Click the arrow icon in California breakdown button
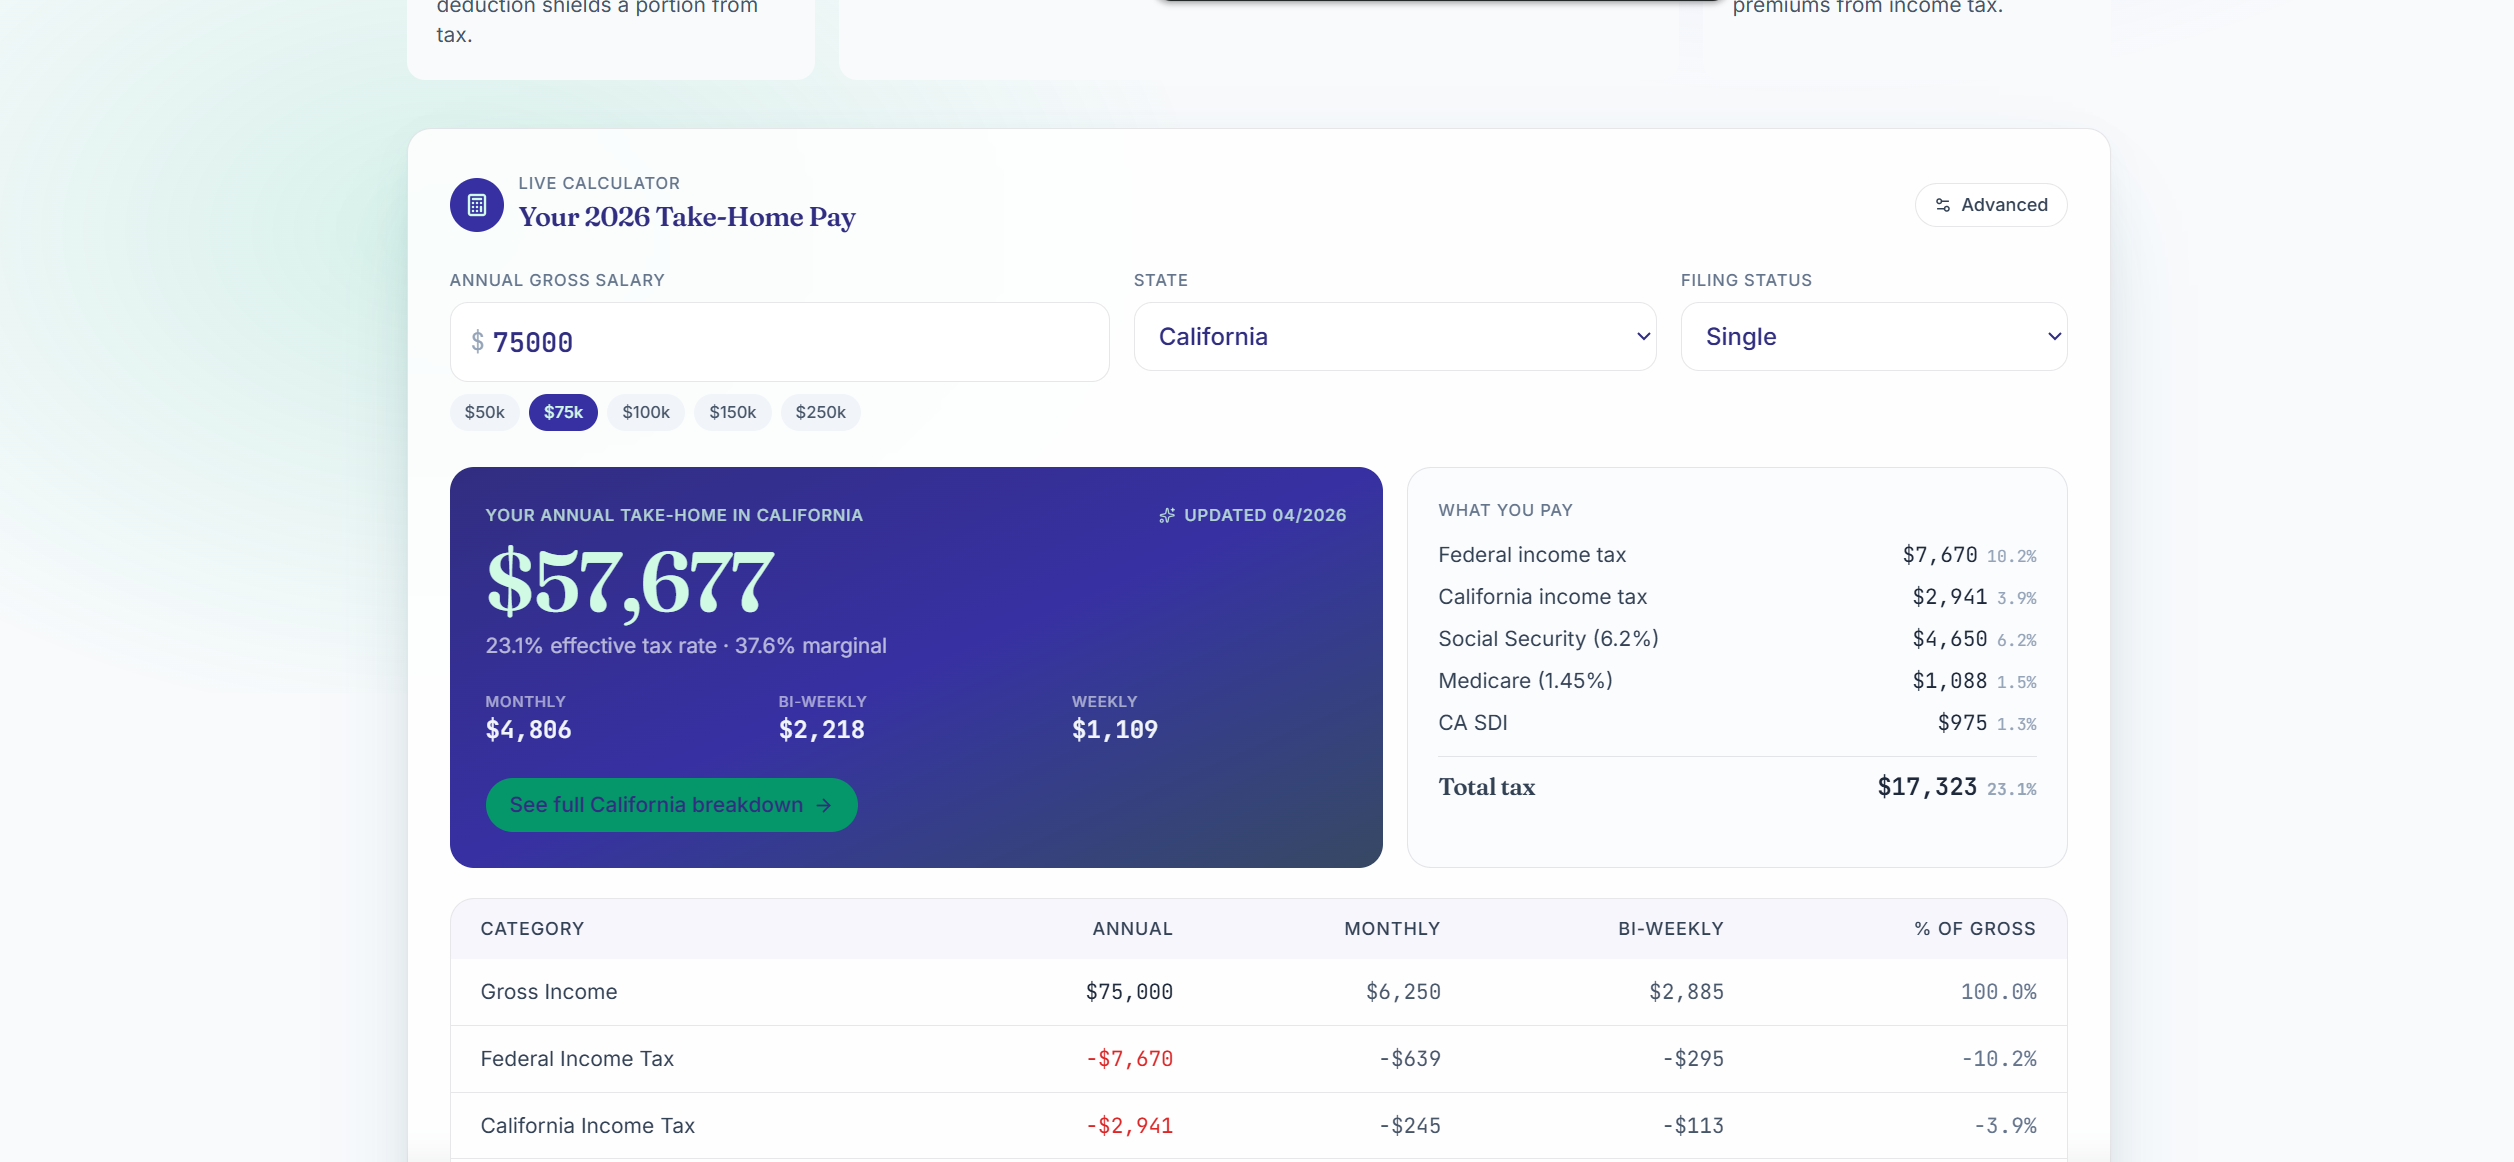 [x=824, y=805]
